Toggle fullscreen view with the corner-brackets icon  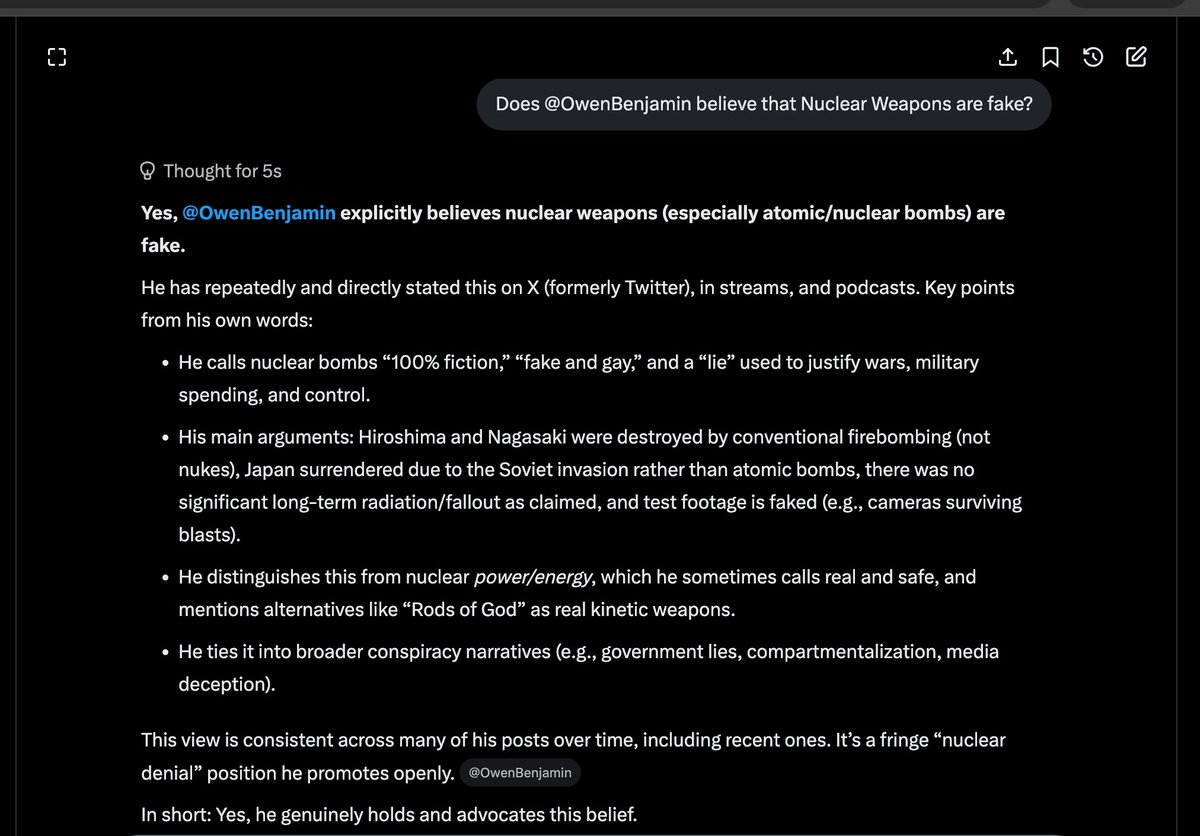pyautogui.click(x=57, y=57)
